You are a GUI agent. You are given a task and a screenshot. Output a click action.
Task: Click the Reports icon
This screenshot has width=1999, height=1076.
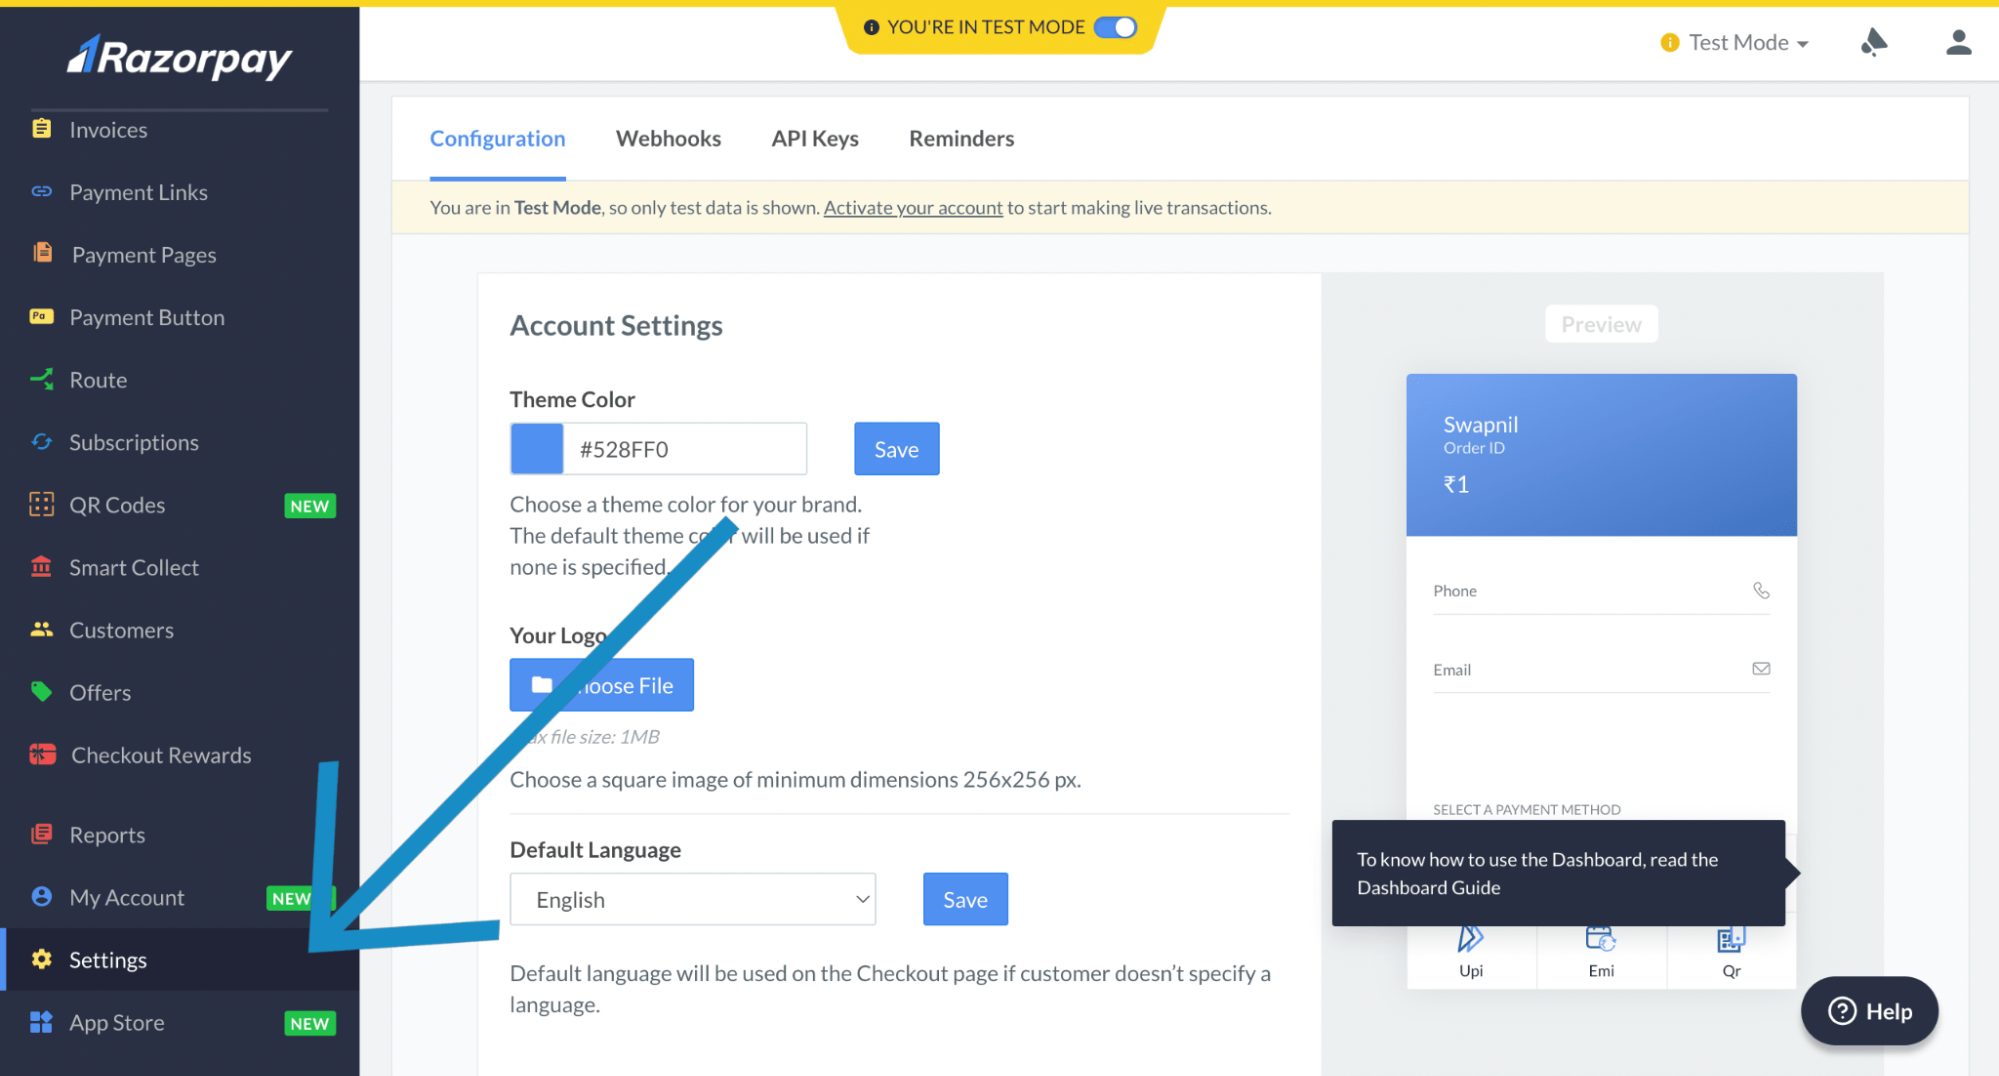click(x=41, y=834)
